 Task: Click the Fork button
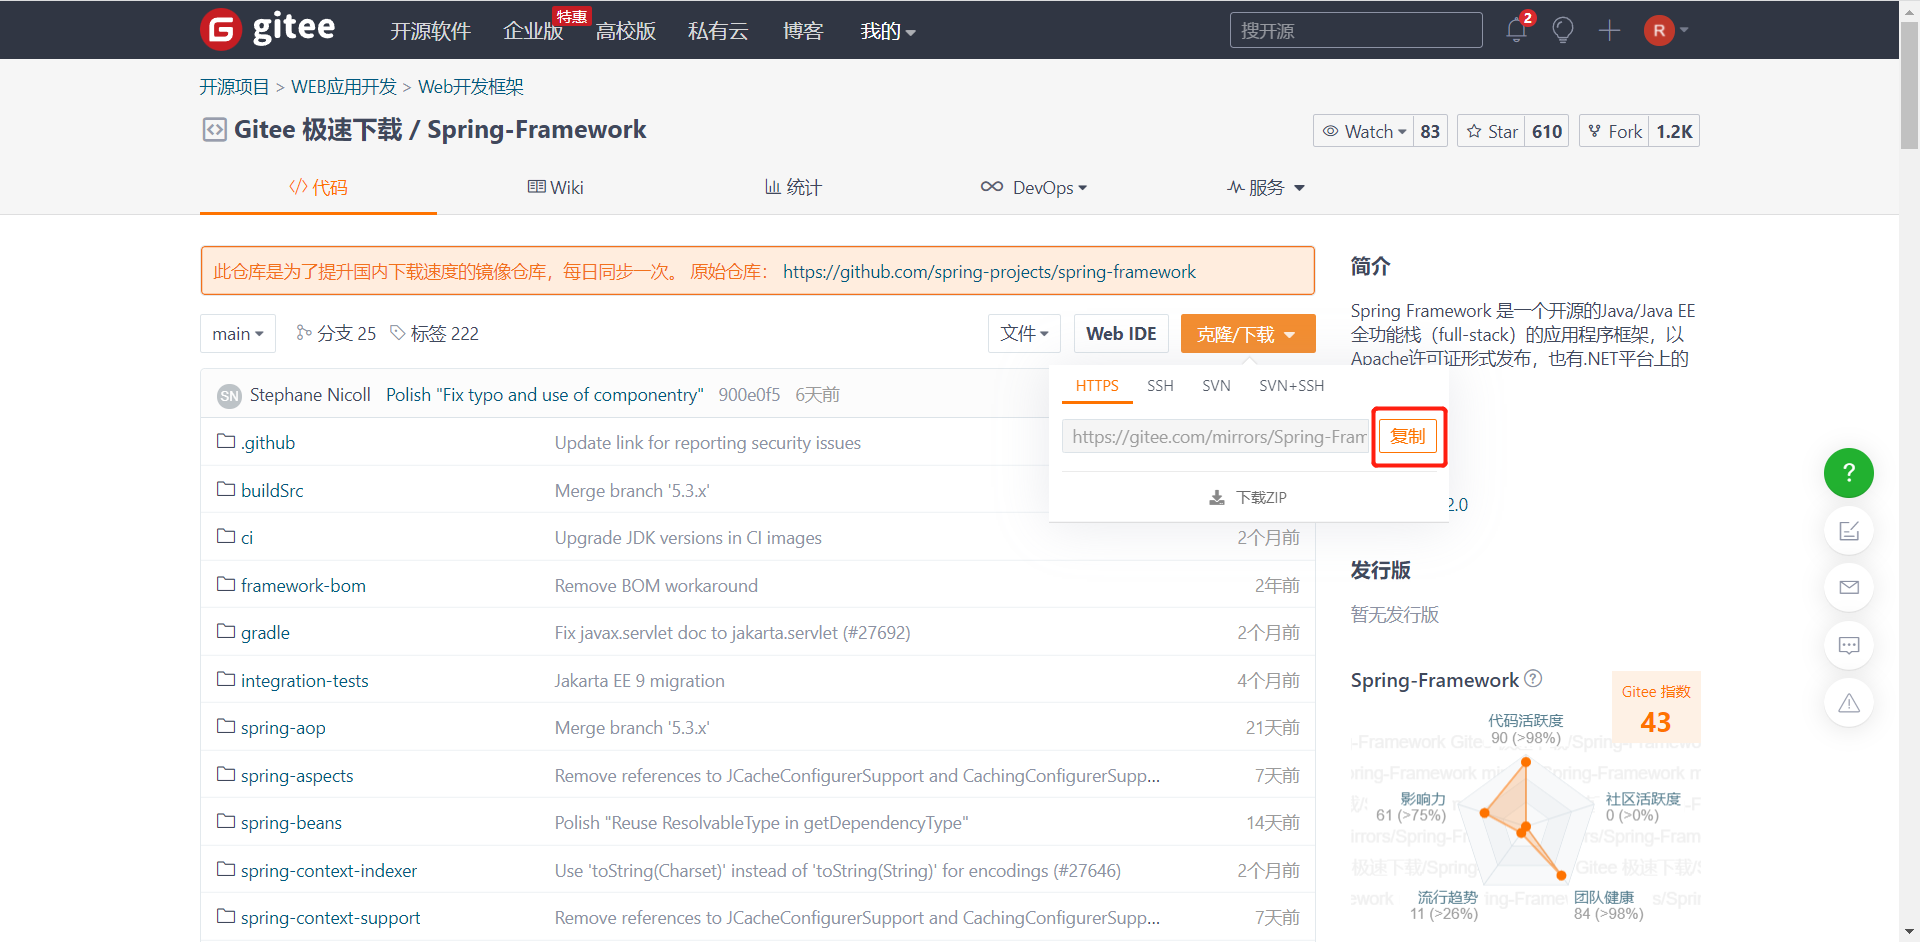1614,131
